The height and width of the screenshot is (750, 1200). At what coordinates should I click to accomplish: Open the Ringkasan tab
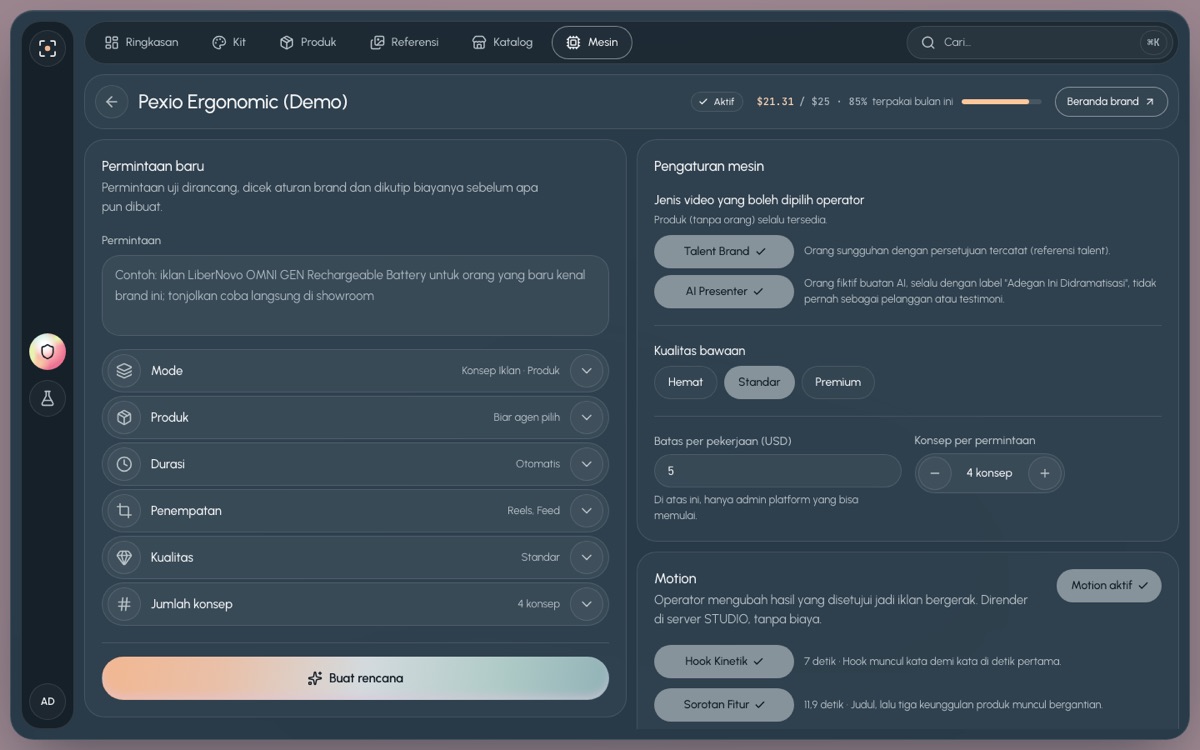pos(141,42)
